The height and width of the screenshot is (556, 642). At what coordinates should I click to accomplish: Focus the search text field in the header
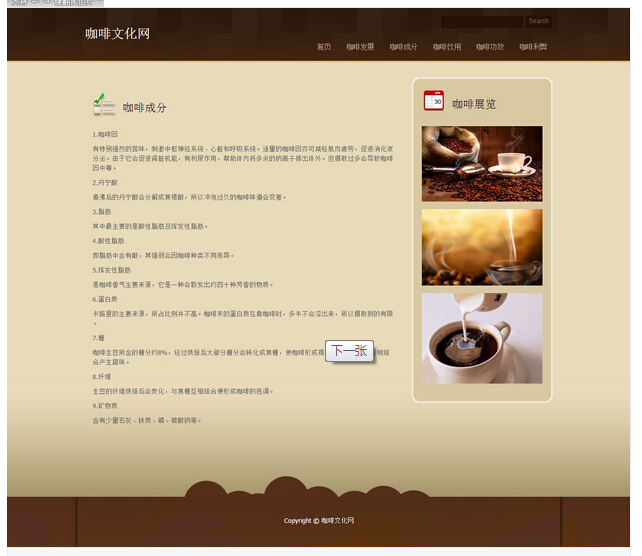pyautogui.click(x=482, y=21)
